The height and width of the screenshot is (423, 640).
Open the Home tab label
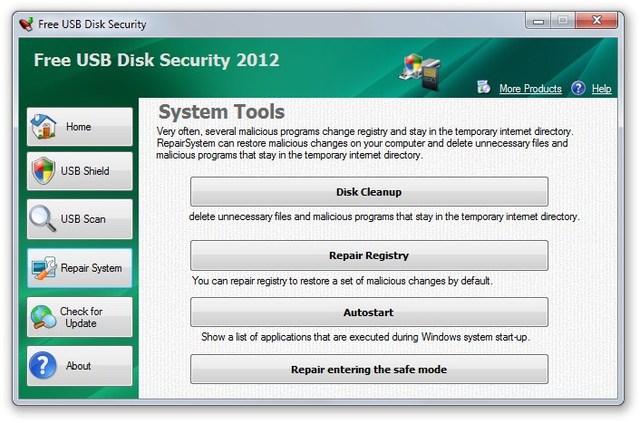78,127
